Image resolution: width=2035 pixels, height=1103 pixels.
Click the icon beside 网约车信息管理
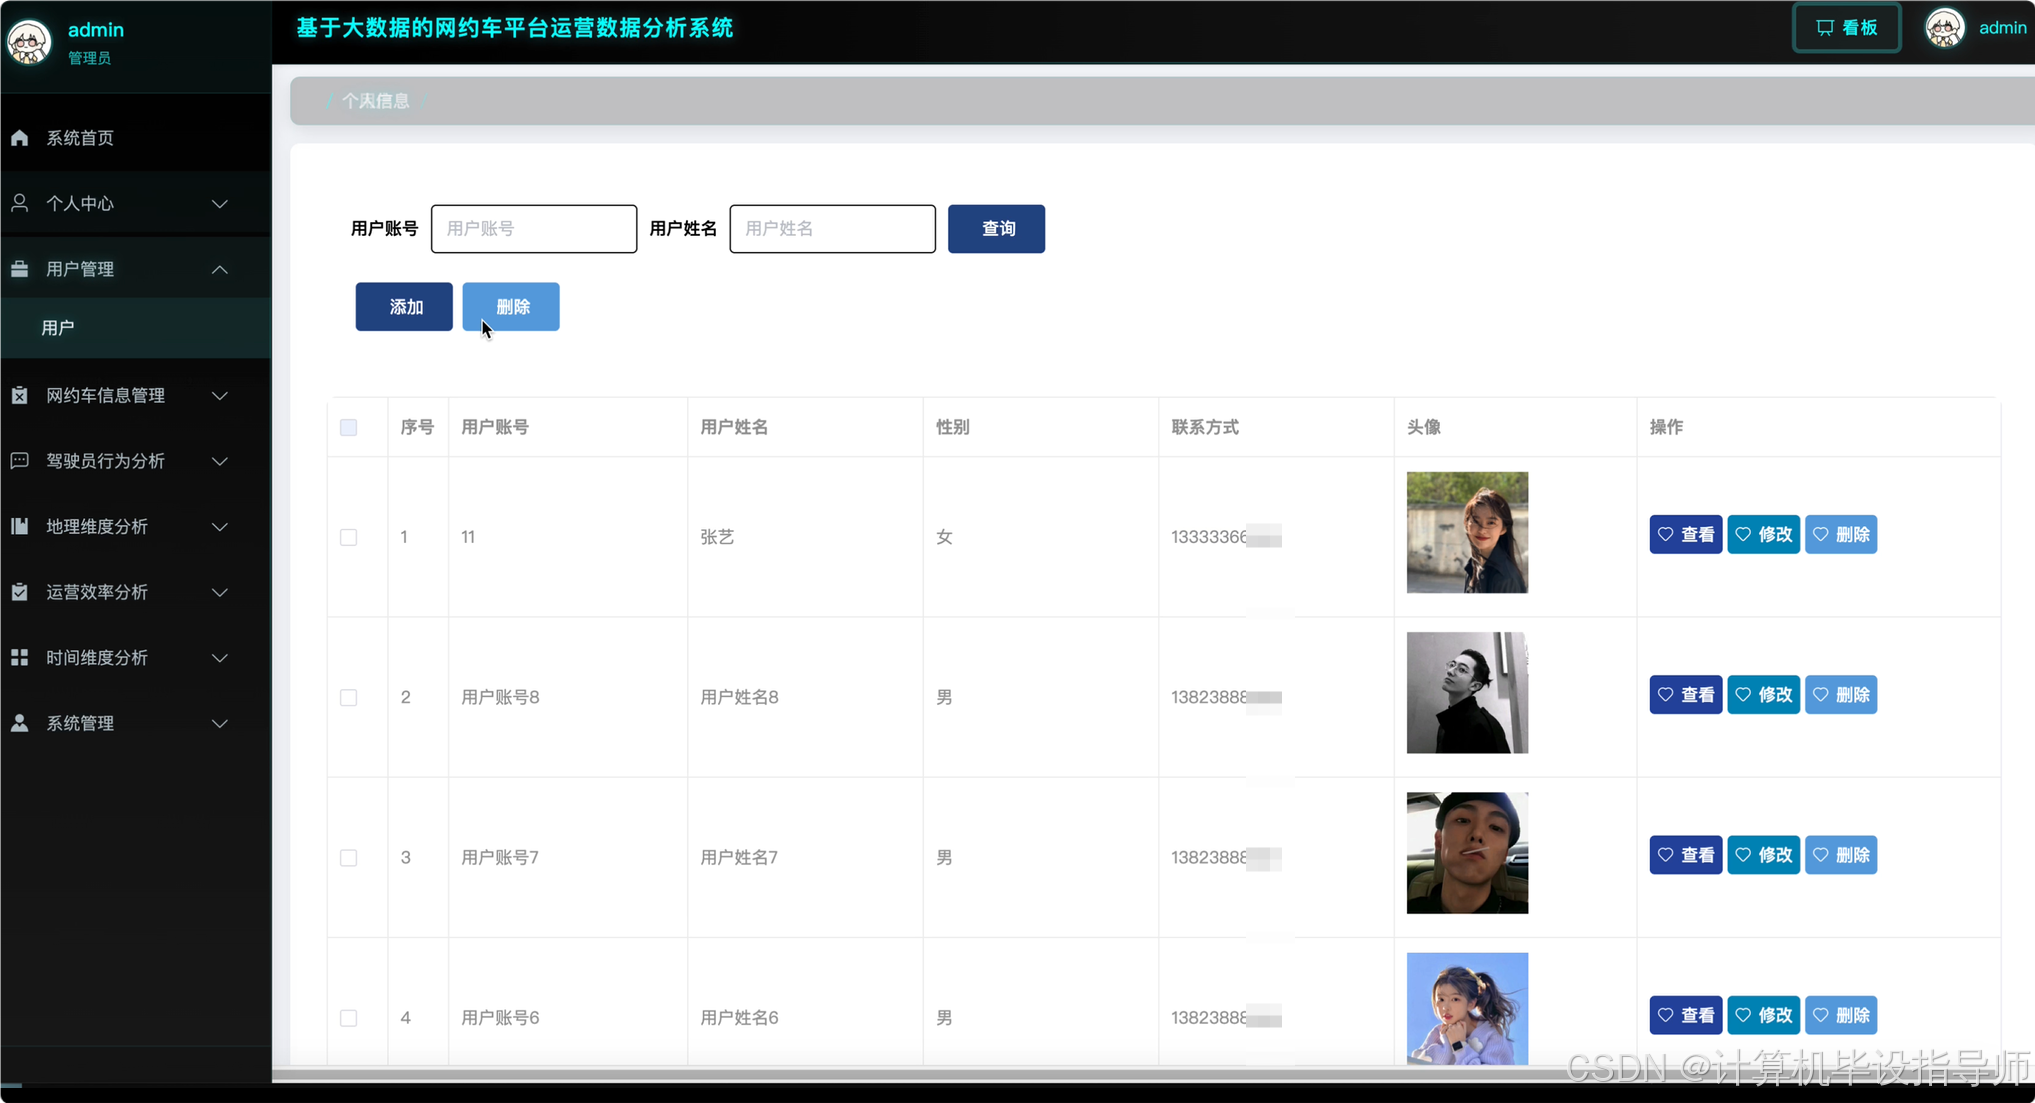(20, 395)
